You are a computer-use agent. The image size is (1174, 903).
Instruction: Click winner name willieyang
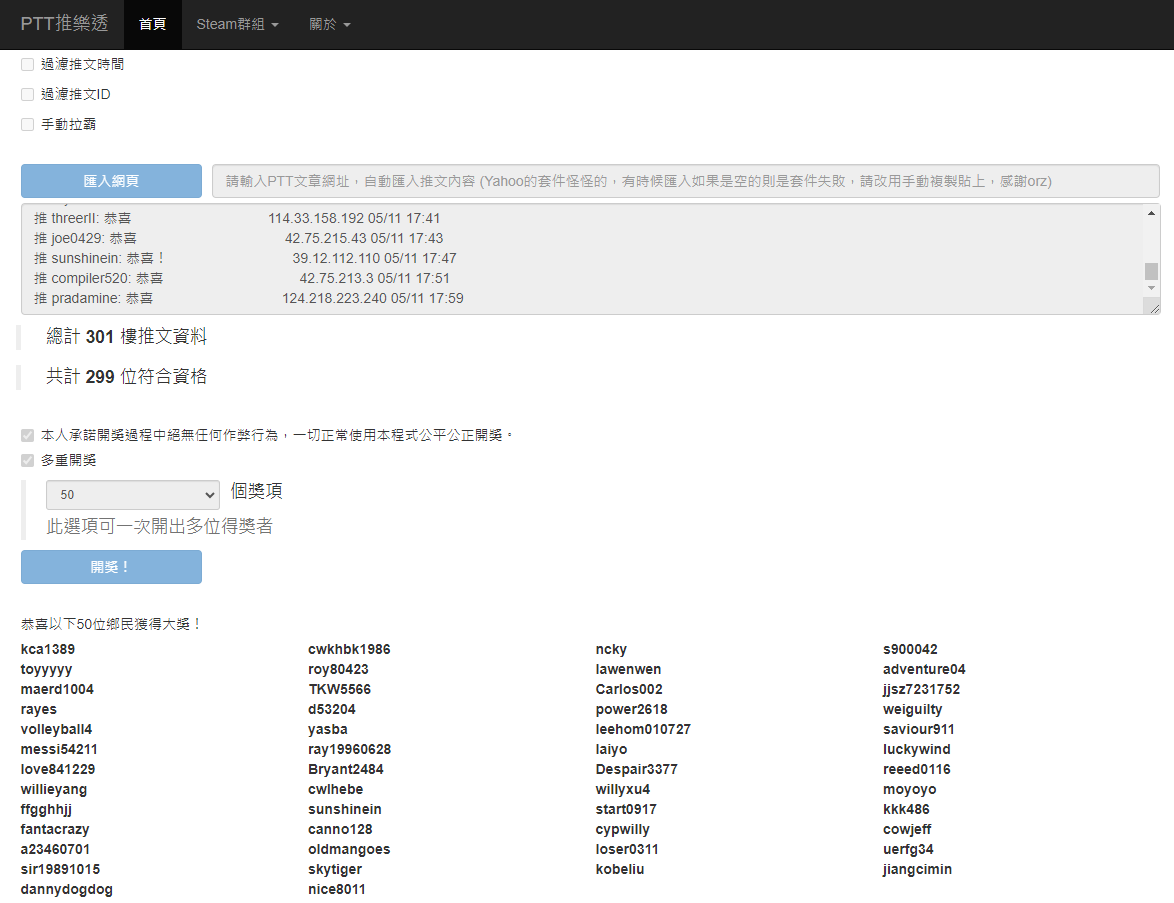point(54,789)
